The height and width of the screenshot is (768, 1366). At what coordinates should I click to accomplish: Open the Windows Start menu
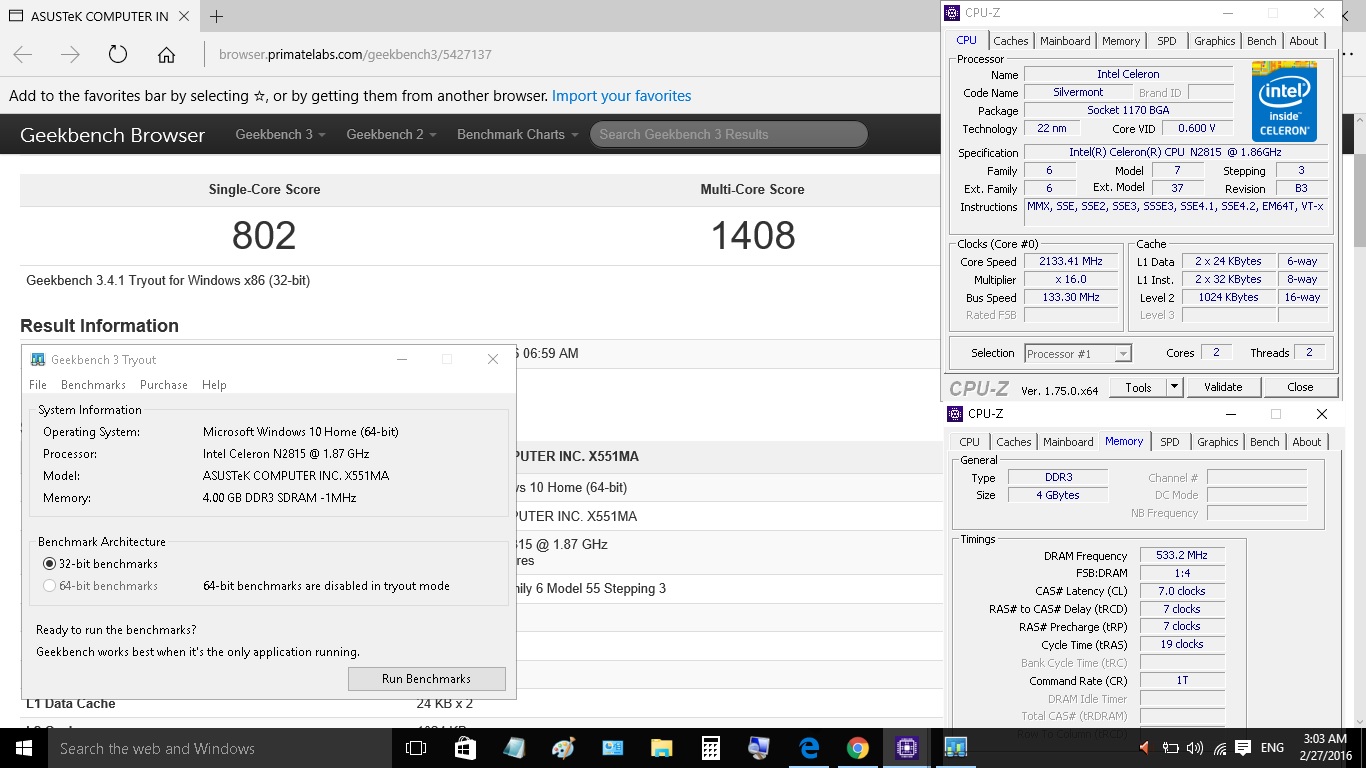click(23, 748)
